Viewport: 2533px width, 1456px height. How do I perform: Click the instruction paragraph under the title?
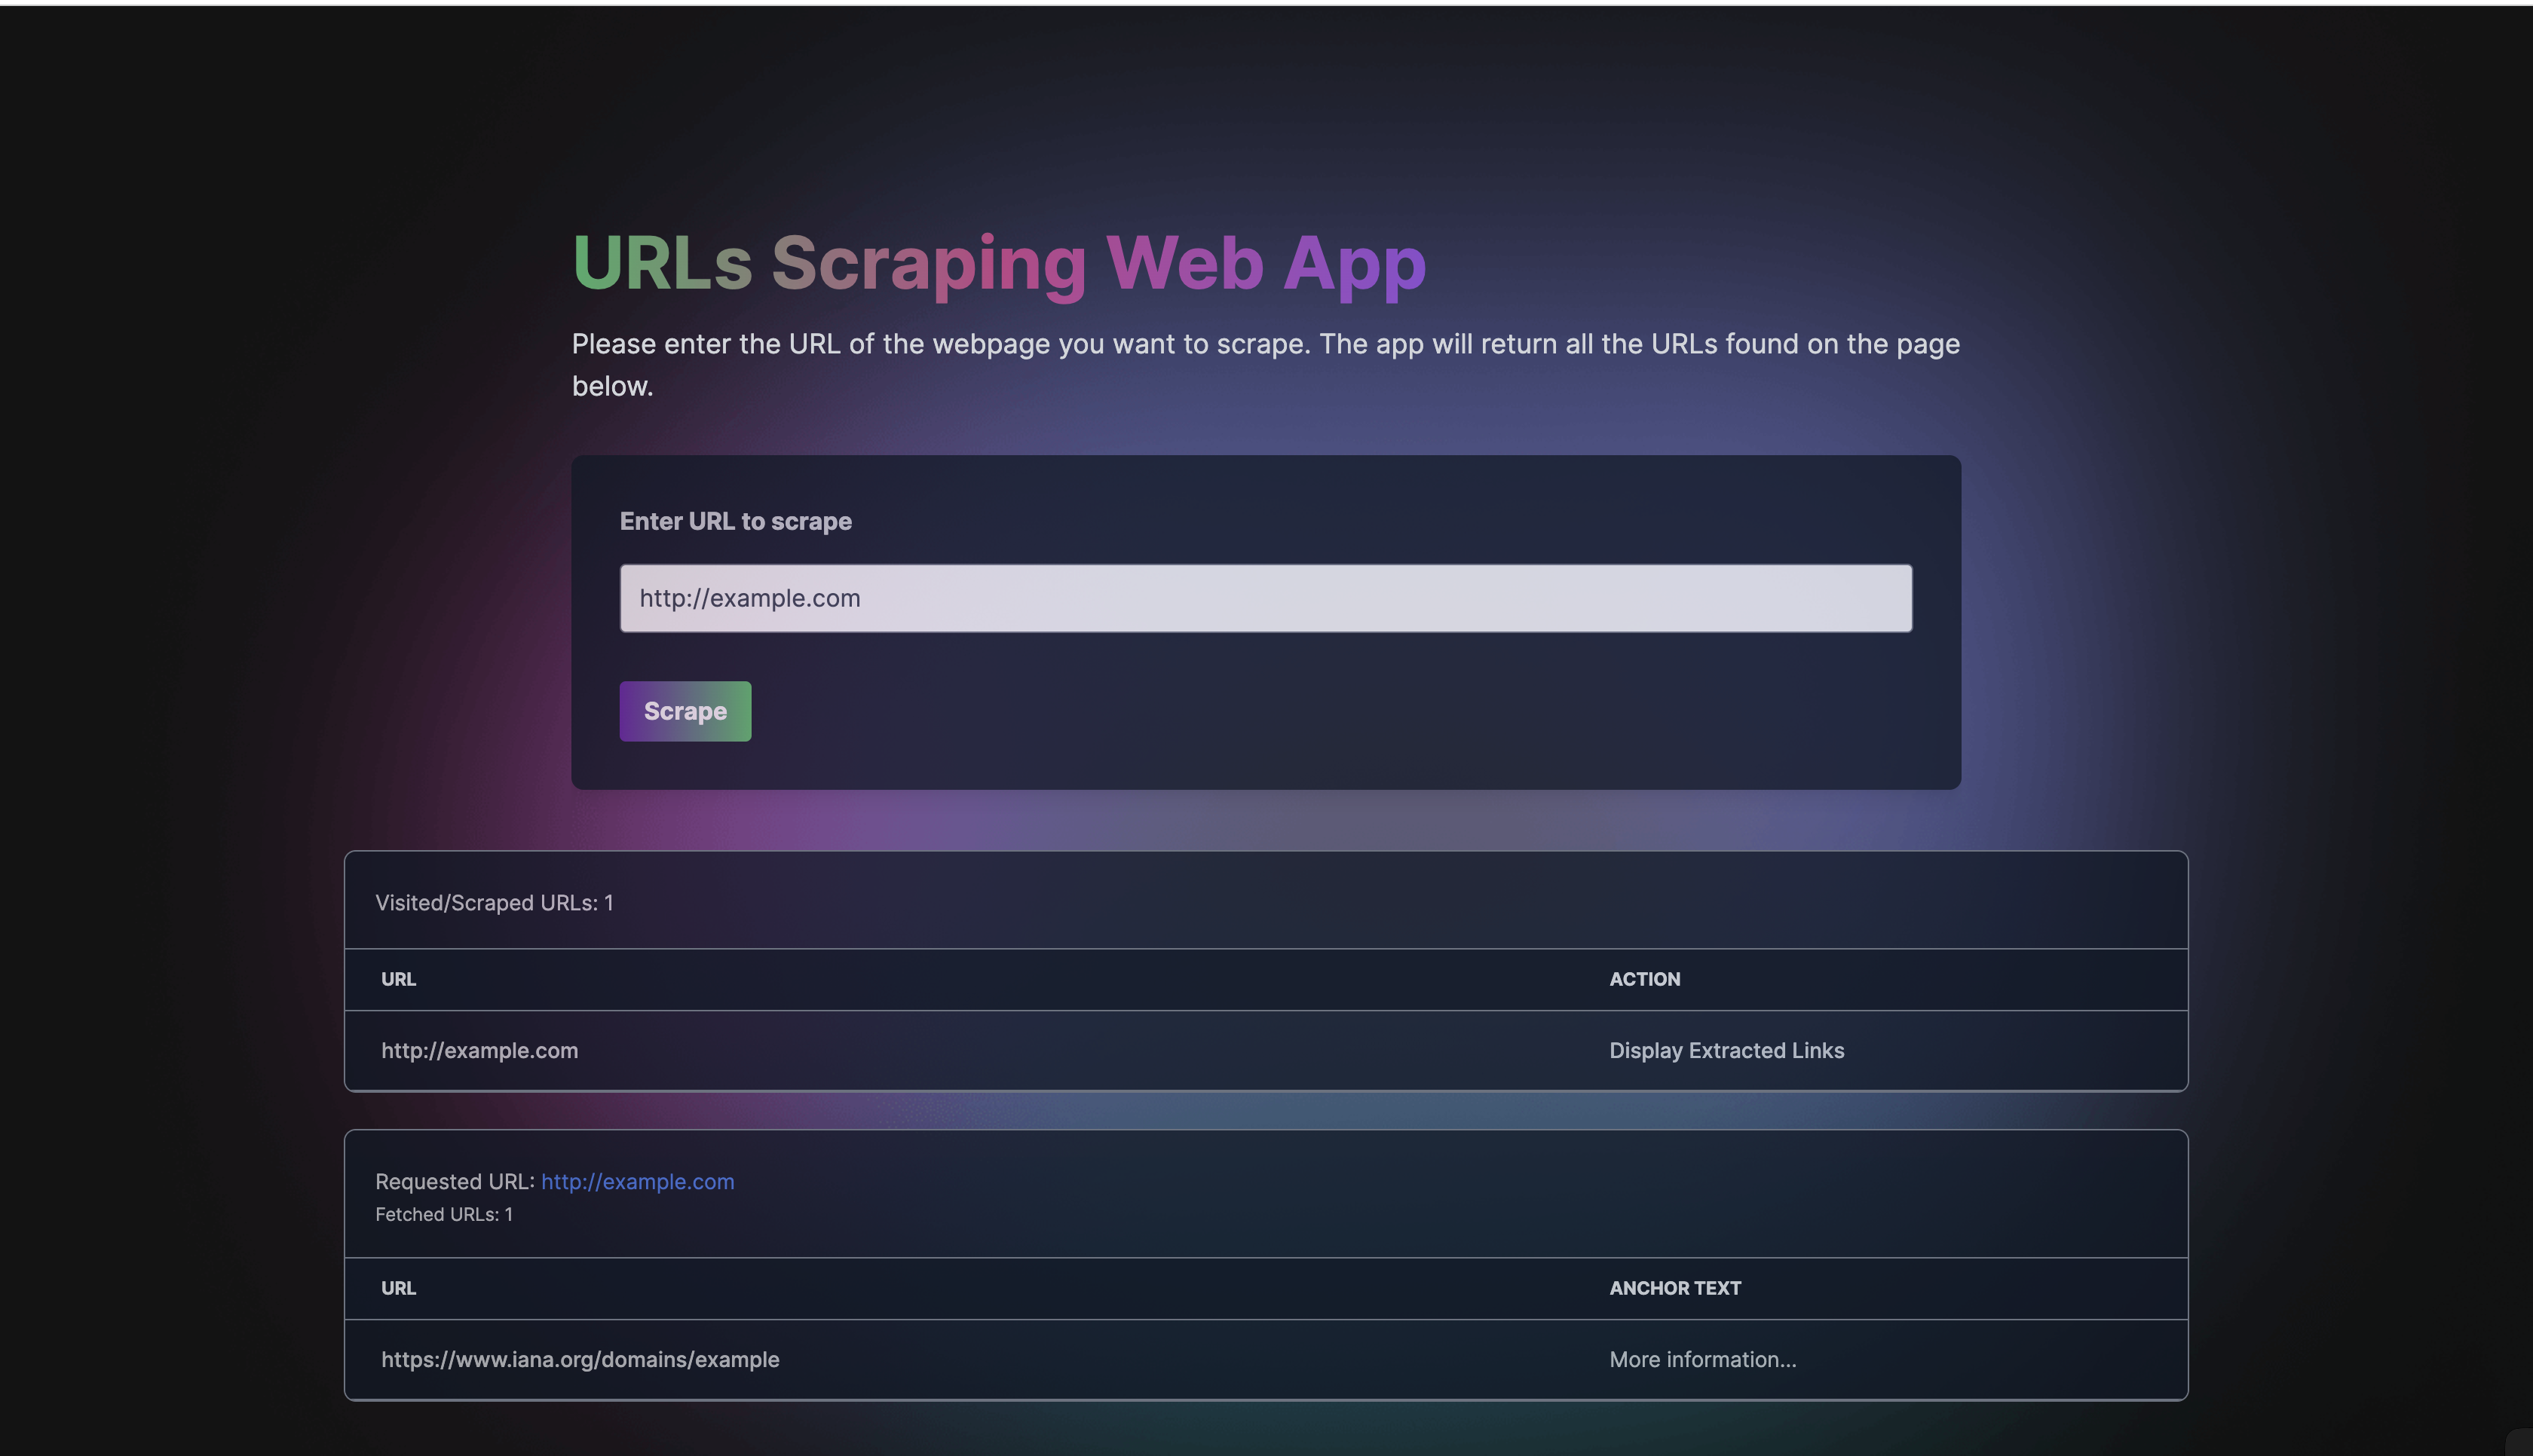pyautogui.click(x=1265, y=344)
